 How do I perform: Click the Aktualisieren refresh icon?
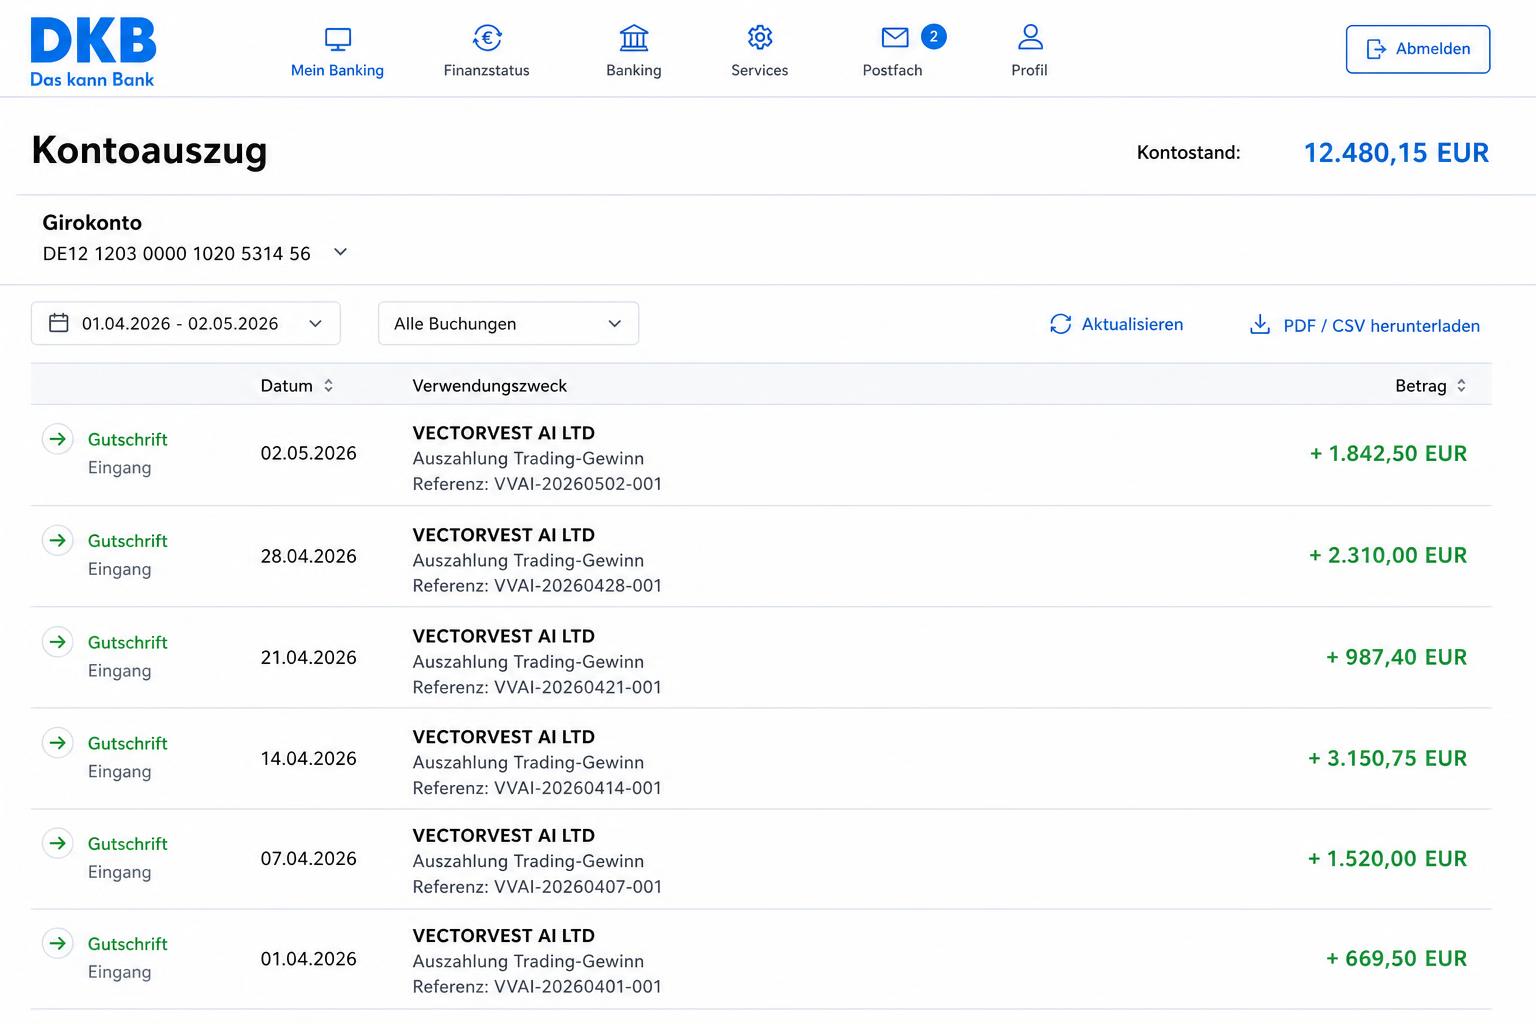tap(1061, 324)
